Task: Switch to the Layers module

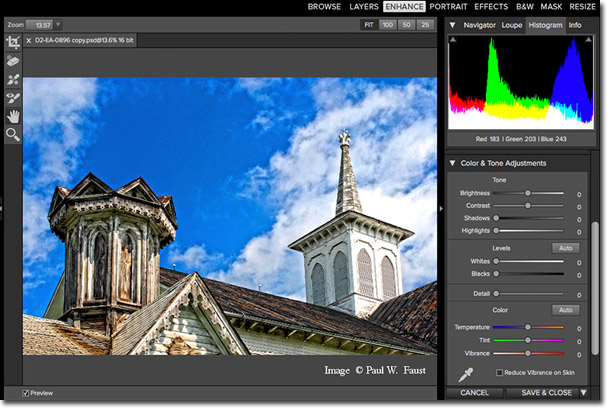Action: point(364,7)
